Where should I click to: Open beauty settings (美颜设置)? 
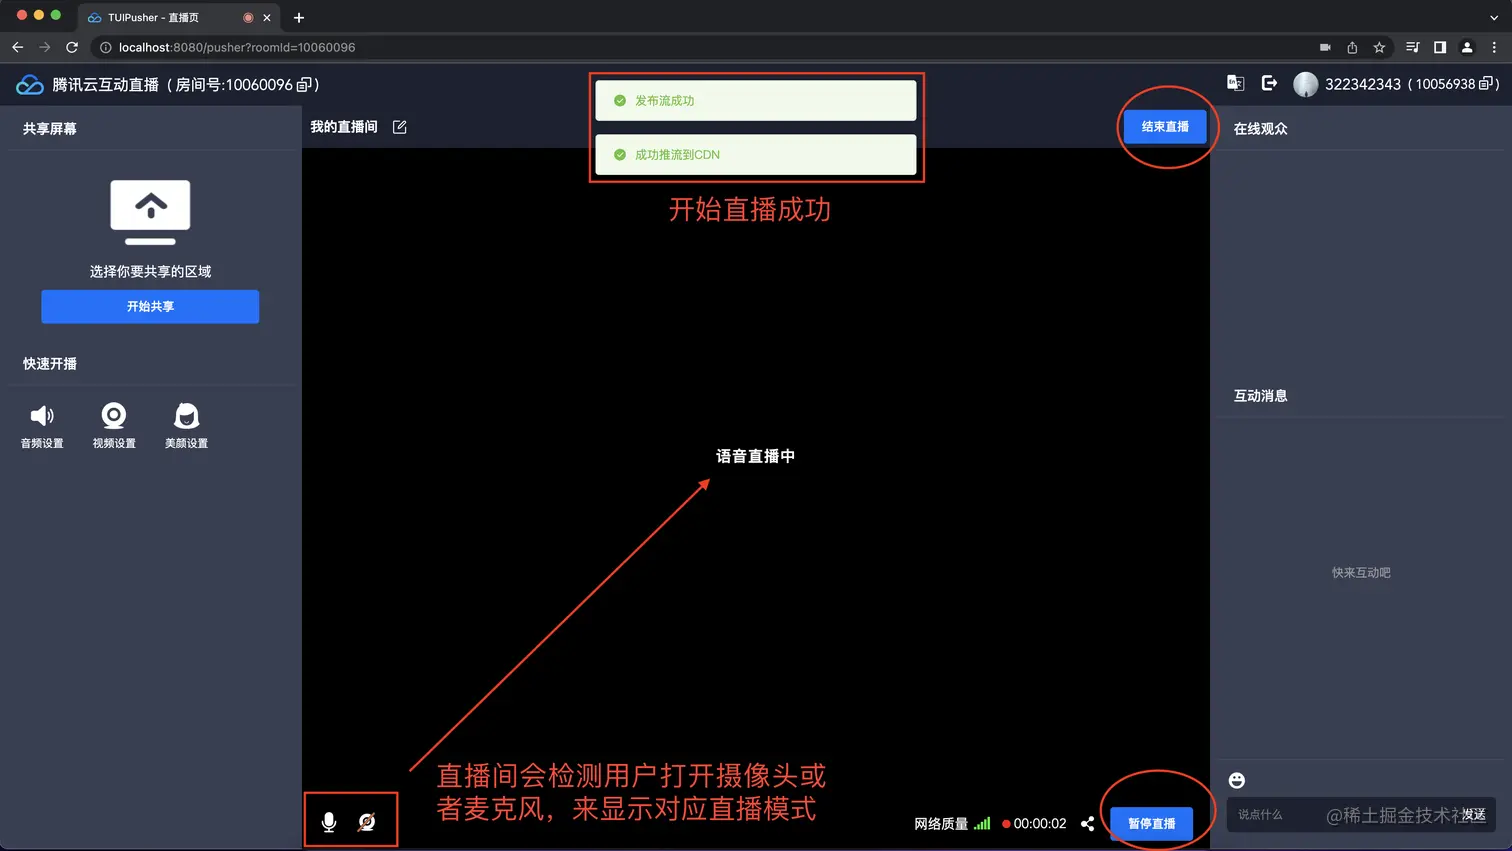(x=186, y=426)
